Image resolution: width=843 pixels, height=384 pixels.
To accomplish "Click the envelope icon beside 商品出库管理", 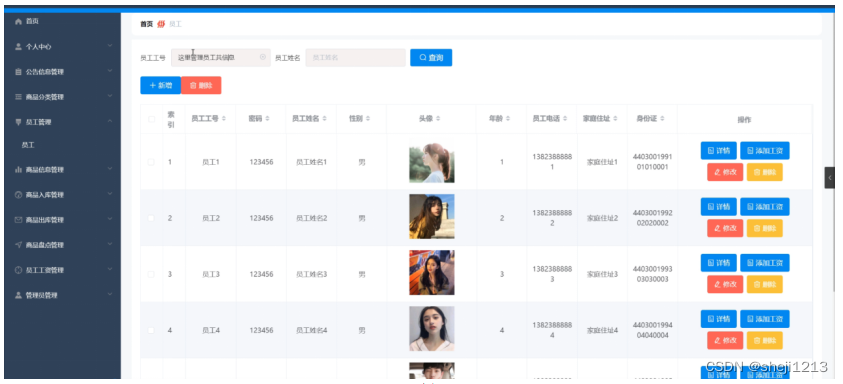I will [18, 220].
